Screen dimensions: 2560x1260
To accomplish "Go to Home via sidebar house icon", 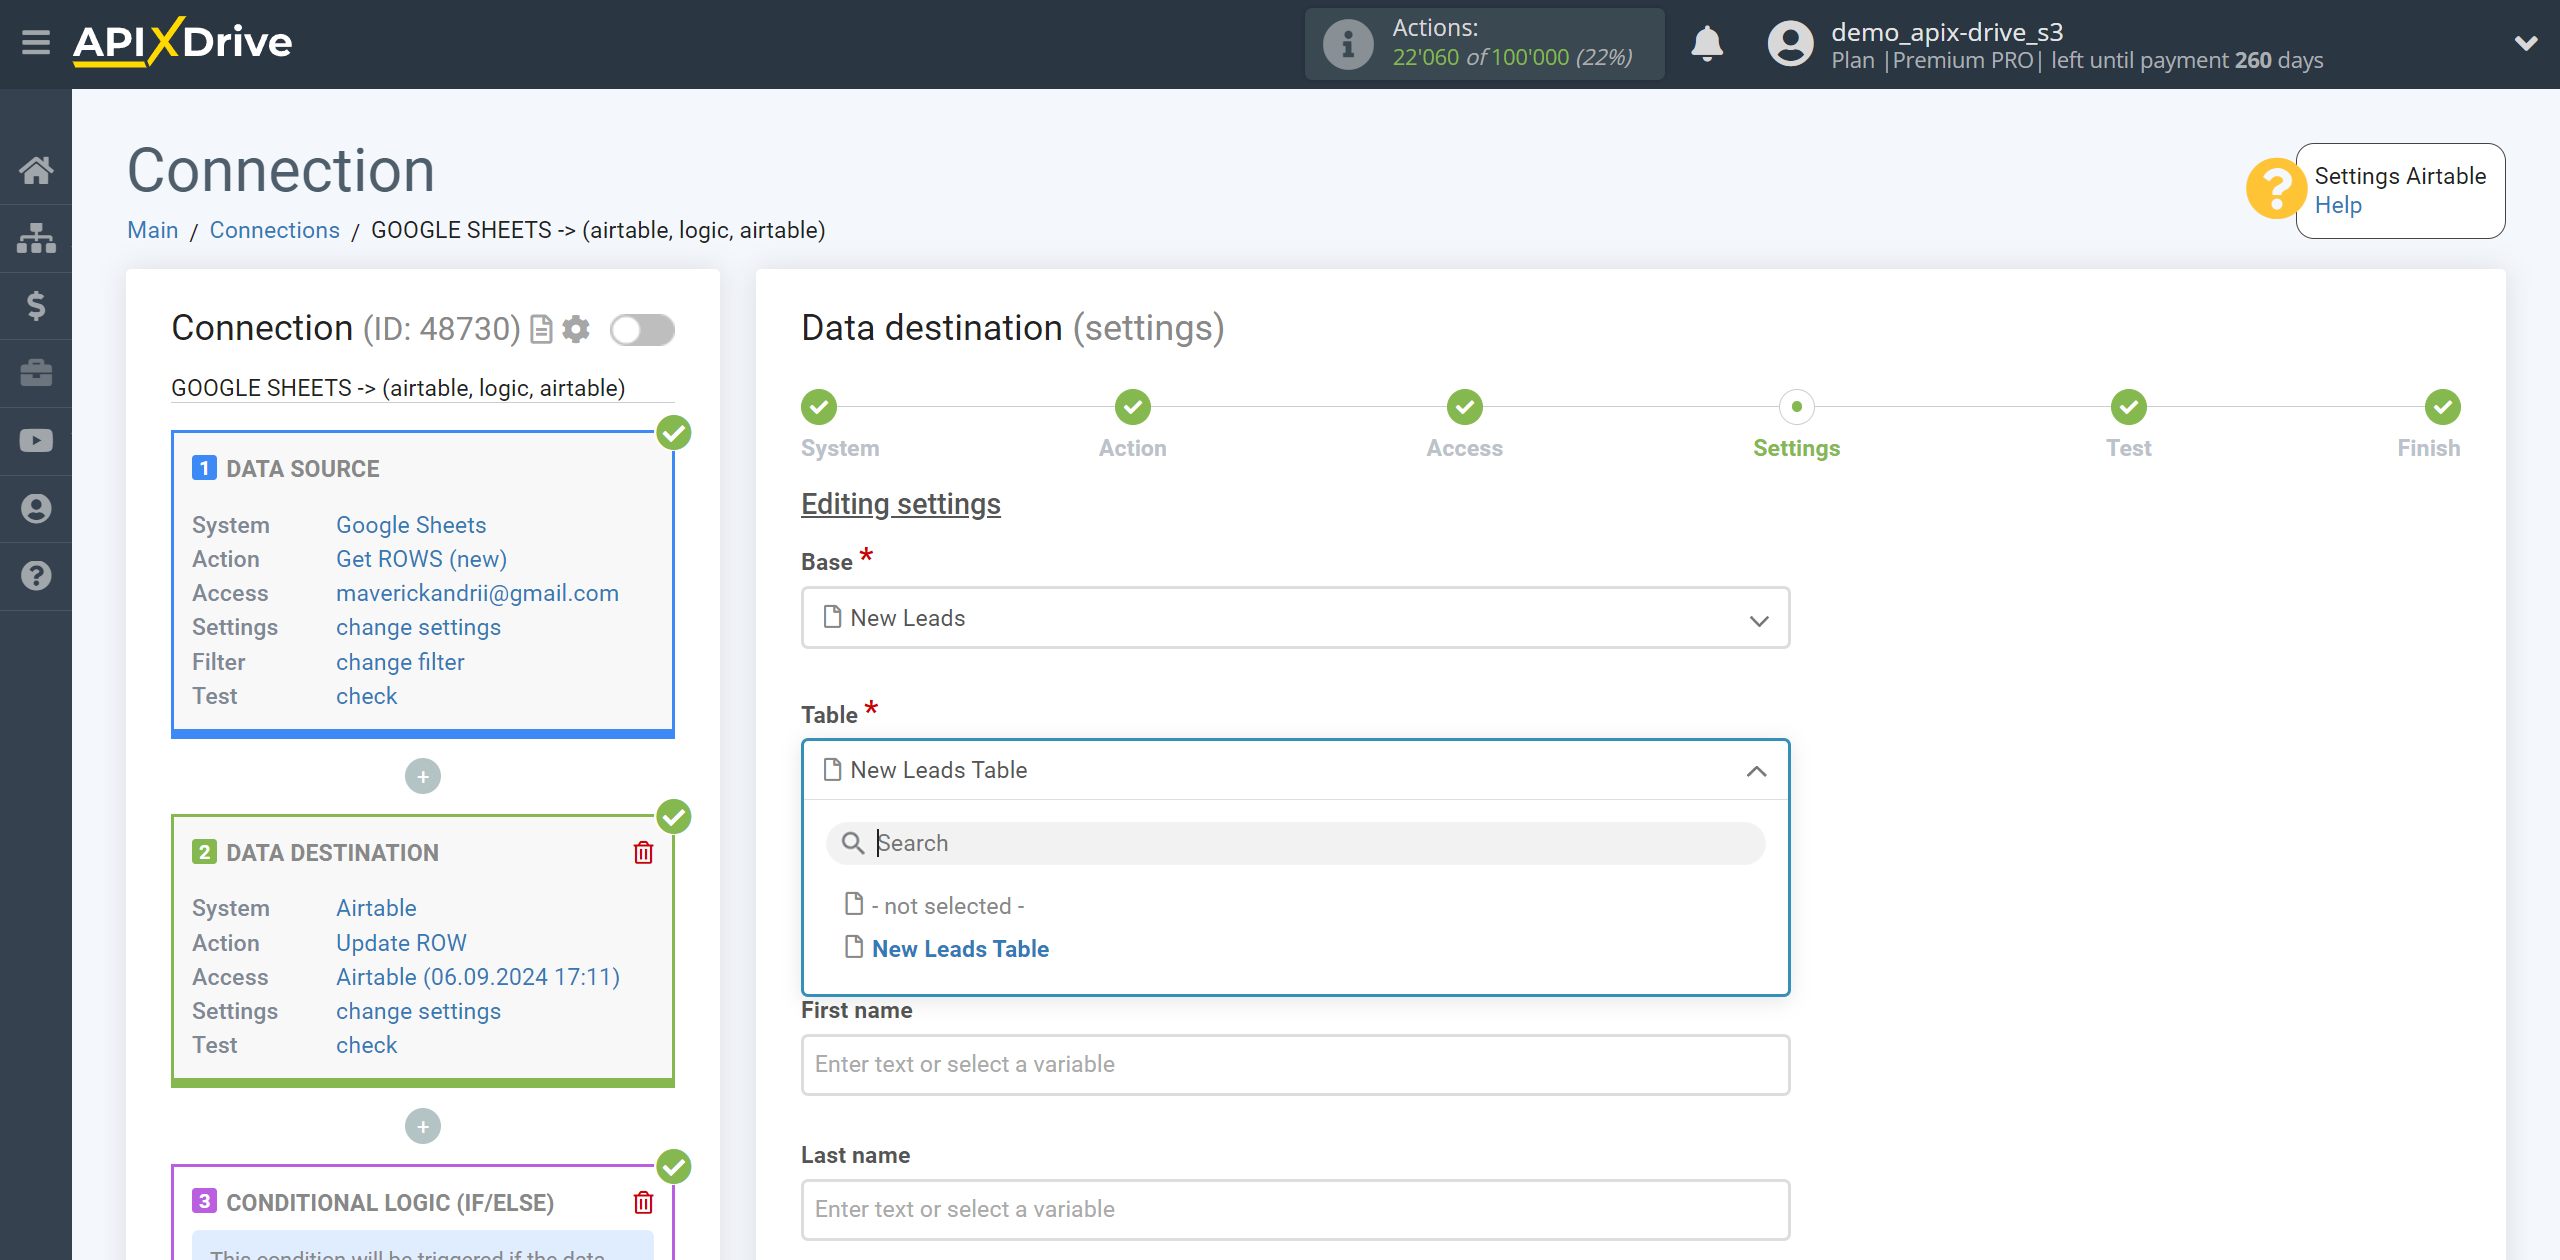I will pos(36,170).
